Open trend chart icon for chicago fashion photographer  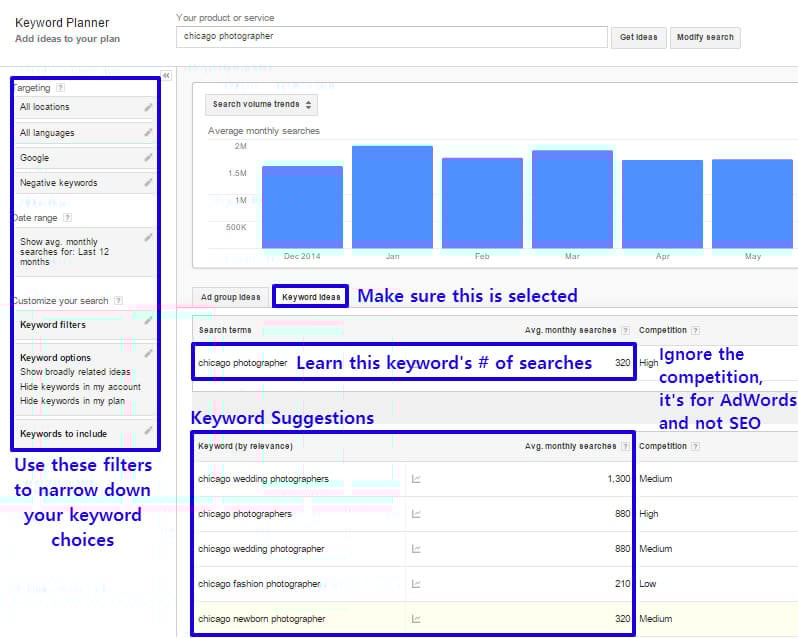(416, 584)
